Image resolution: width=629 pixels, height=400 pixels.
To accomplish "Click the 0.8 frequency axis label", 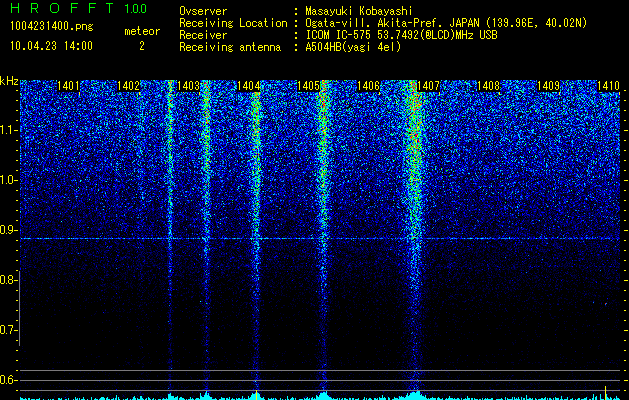I will pos(8,280).
